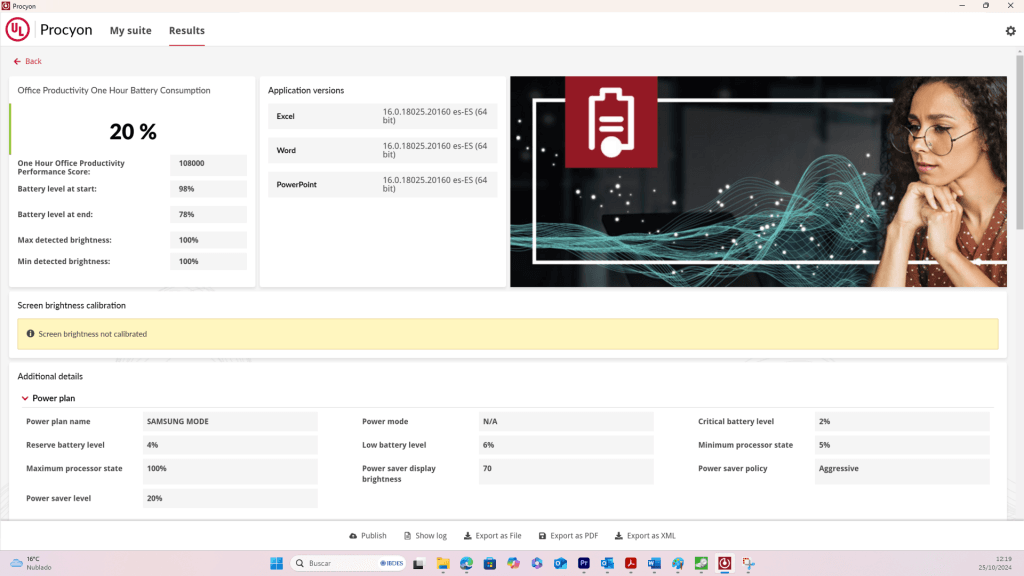Click the Maximum processor state 100% value
This screenshot has width=1024, height=576.
(230, 472)
